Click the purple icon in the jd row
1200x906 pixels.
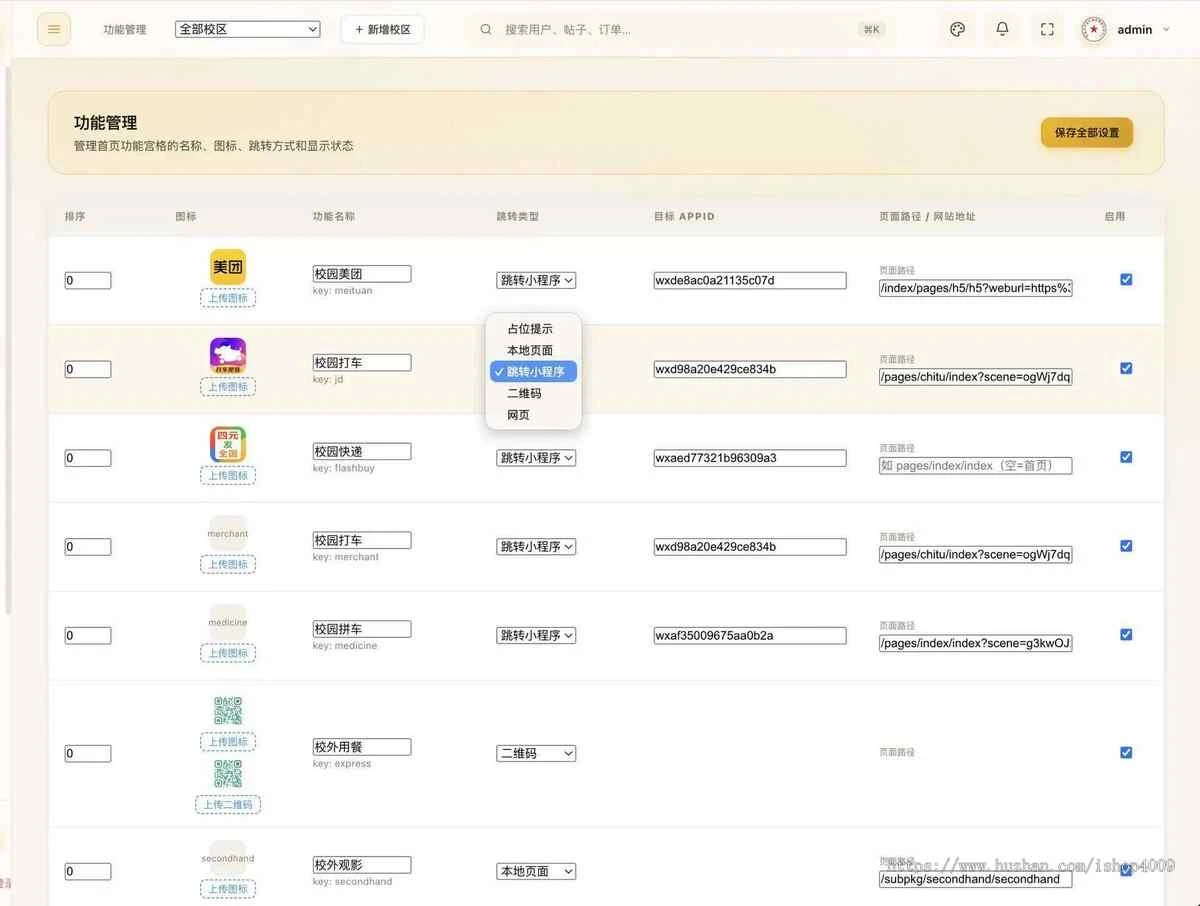(x=228, y=356)
